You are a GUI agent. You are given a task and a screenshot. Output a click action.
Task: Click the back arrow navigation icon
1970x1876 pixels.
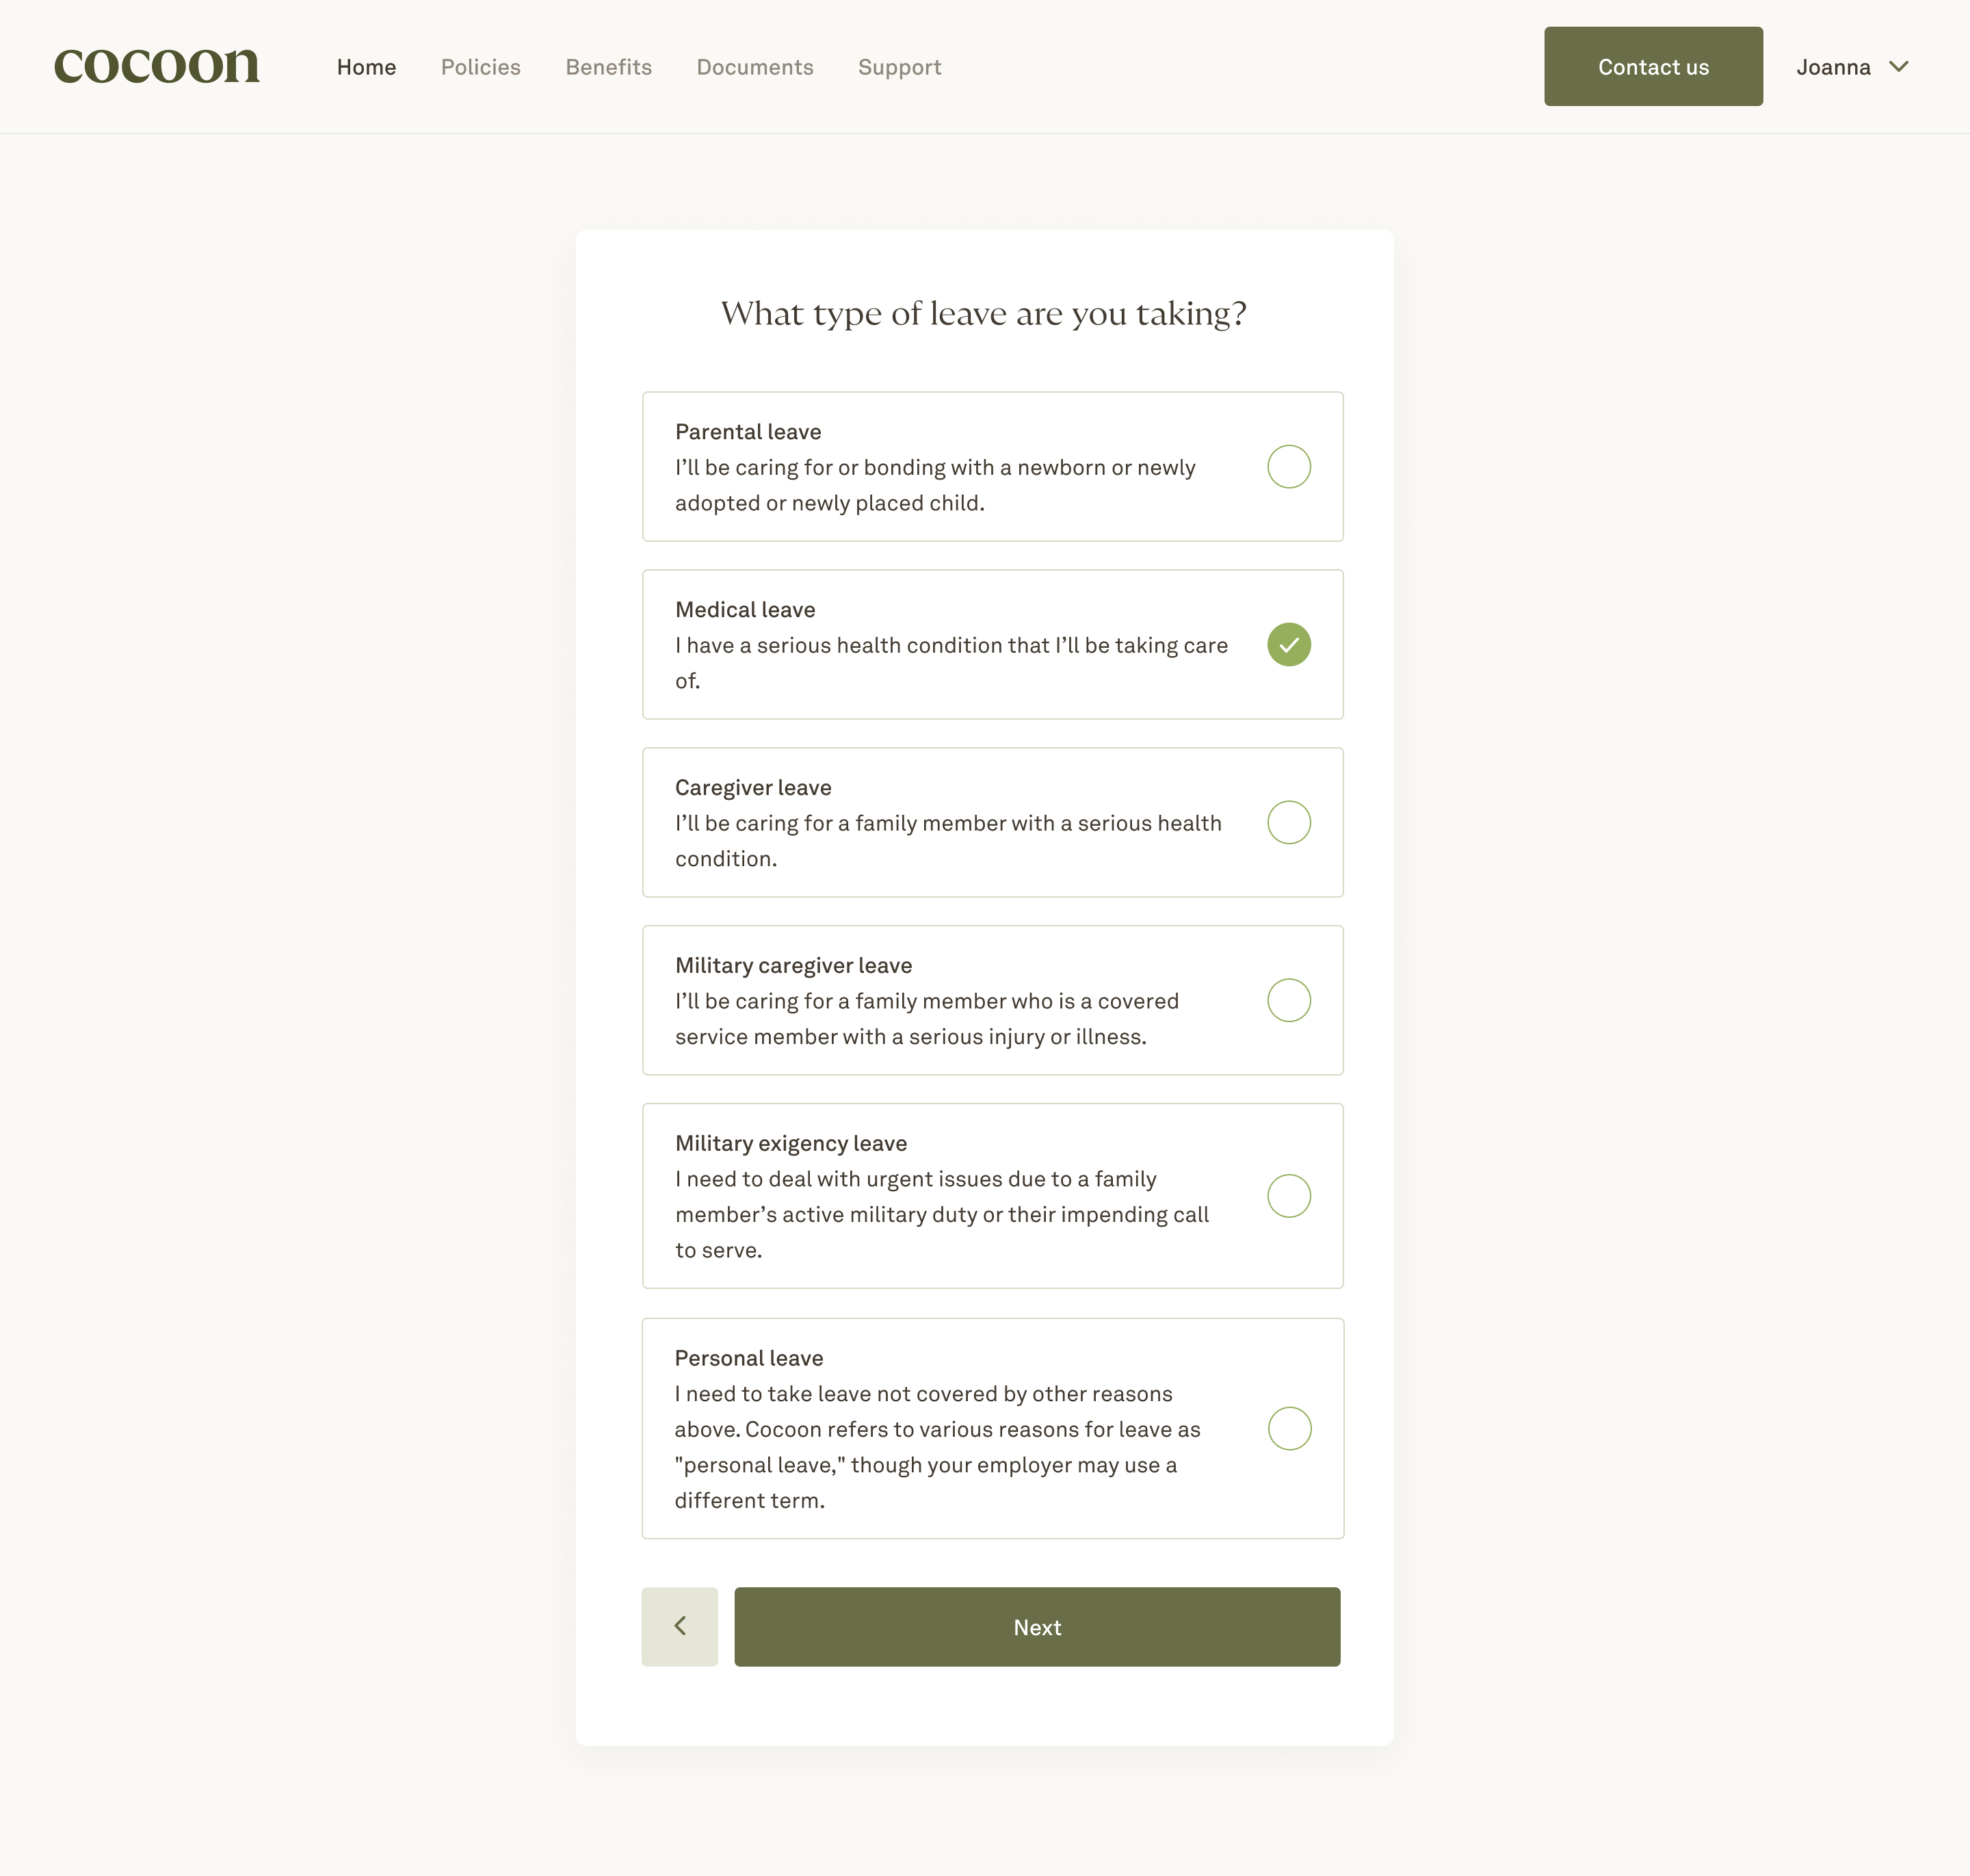(681, 1626)
